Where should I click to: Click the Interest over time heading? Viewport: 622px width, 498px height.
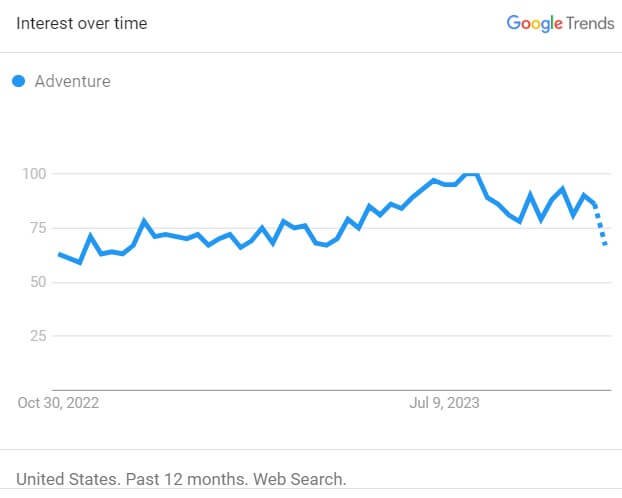81,23
